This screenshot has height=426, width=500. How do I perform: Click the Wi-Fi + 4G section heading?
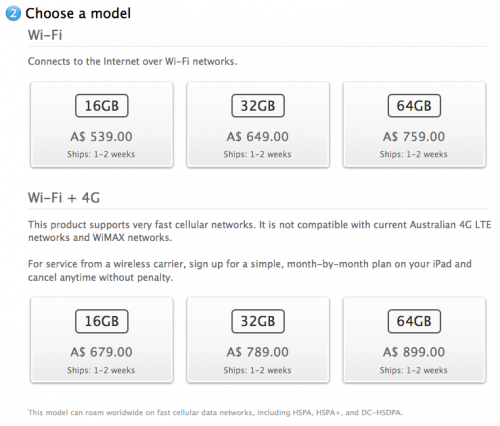point(64,198)
